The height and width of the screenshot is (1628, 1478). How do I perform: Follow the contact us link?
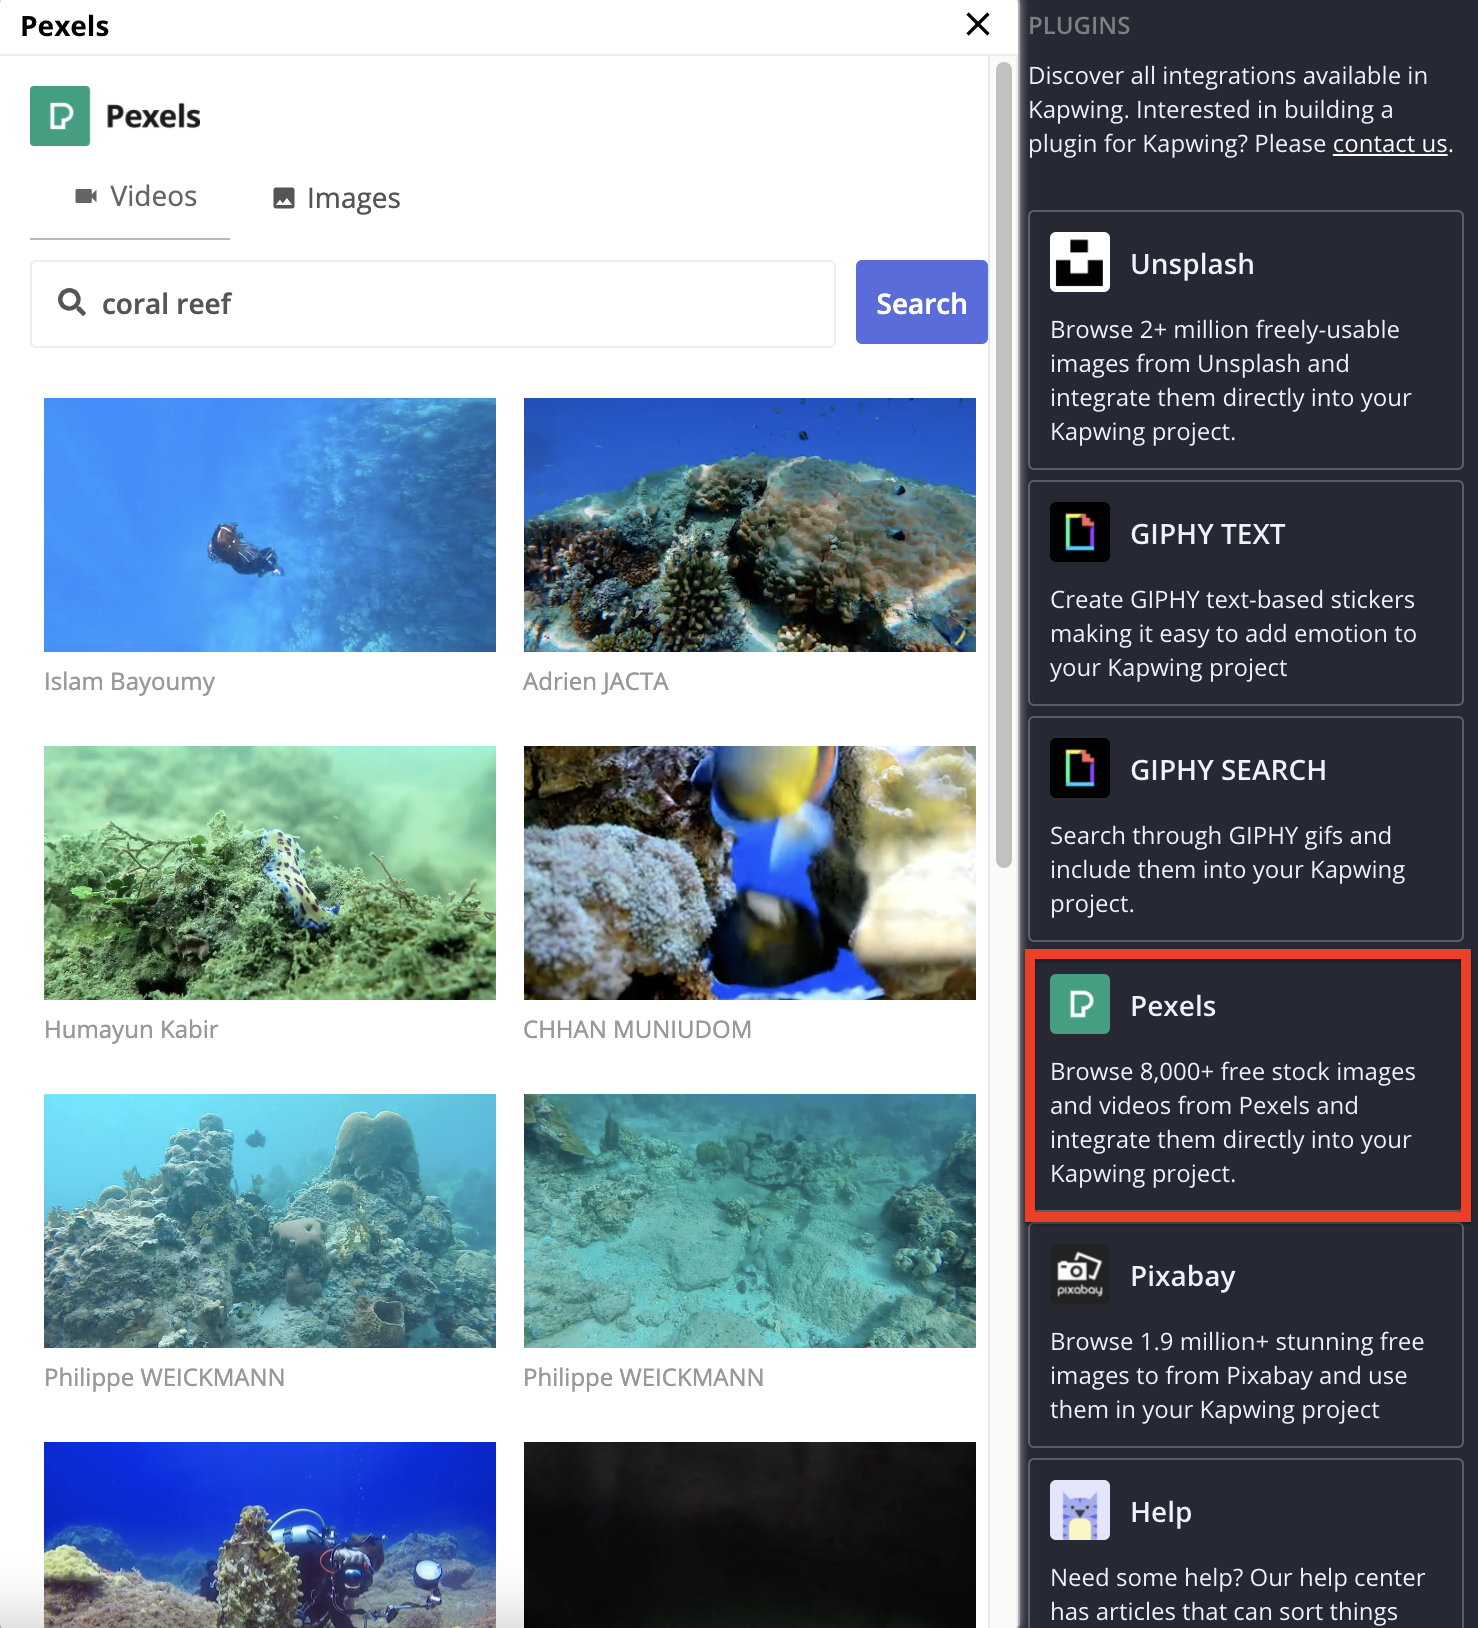point(1389,144)
